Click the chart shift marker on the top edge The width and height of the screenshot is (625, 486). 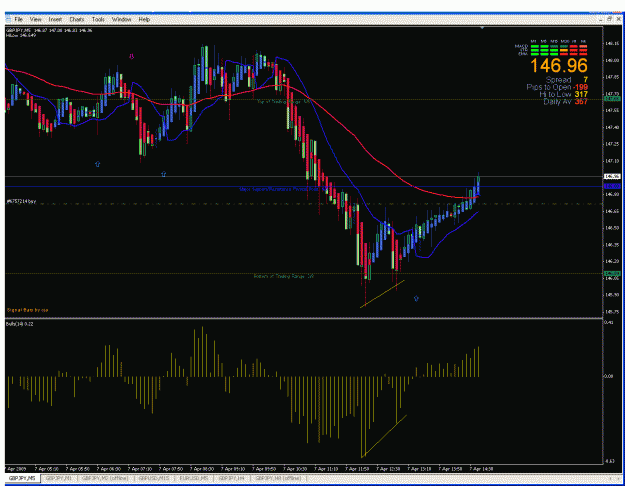tap(482, 28)
